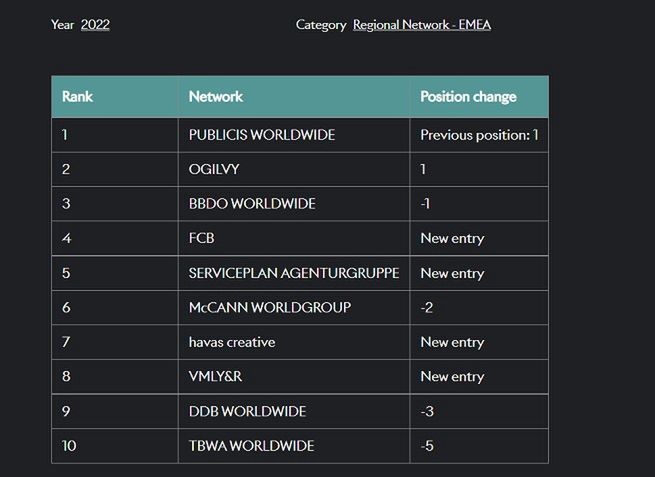Click BBDO WORLDWIDE in the table
The height and width of the screenshot is (477, 655).
pos(252,204)
